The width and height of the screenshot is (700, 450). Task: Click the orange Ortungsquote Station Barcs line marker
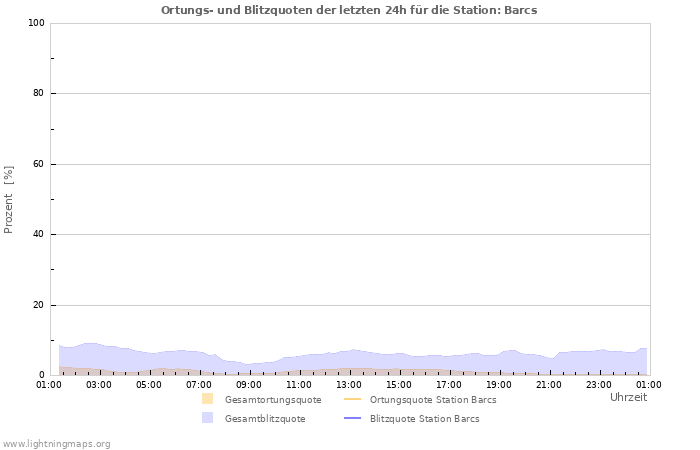click(x=353, y=399)
